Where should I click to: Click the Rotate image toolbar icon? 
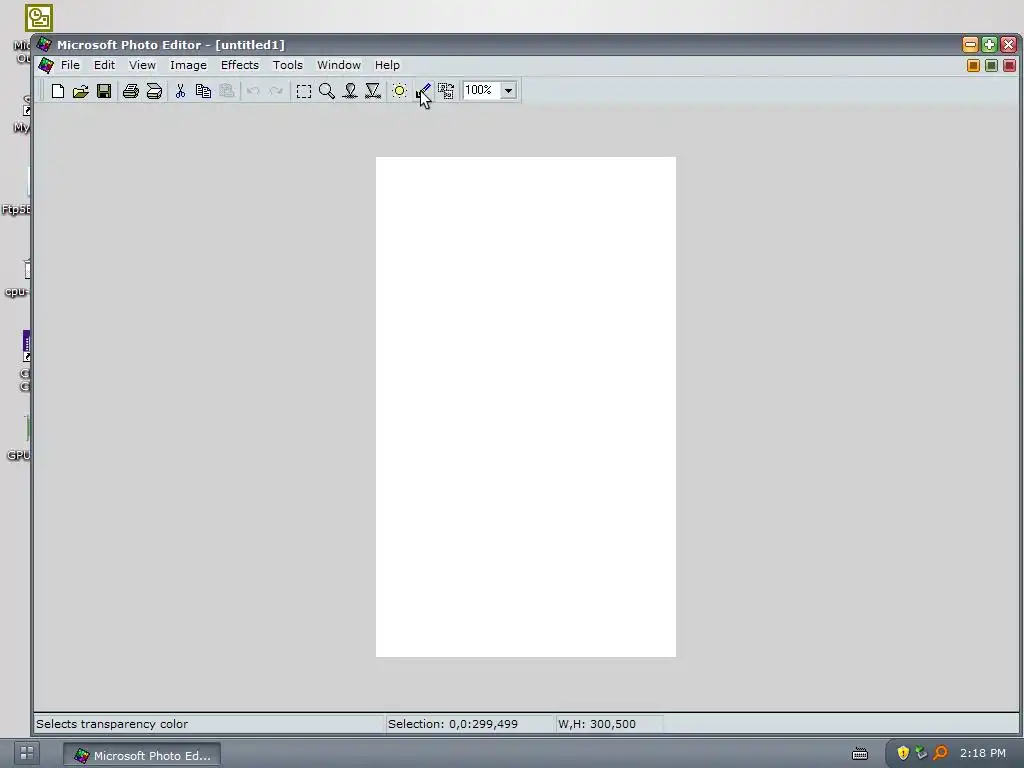coord(446,91)
